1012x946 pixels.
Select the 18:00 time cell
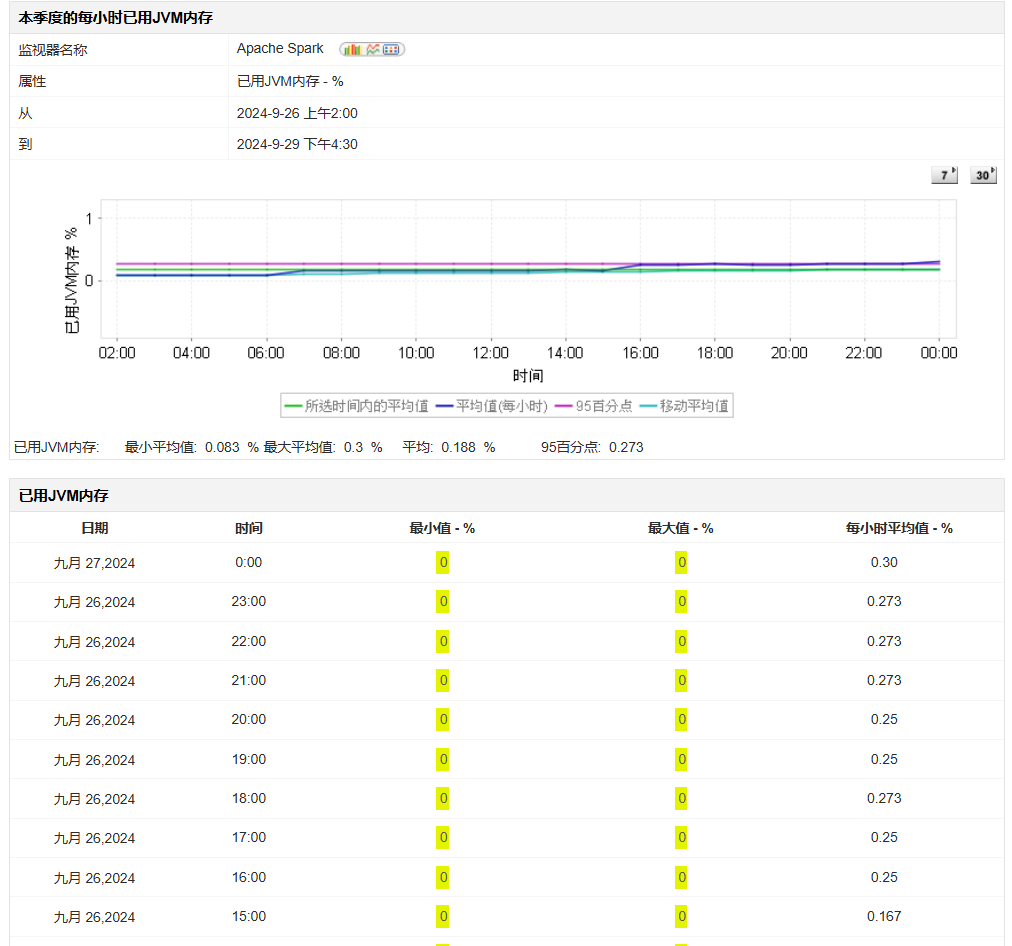(x=248, y=798)
